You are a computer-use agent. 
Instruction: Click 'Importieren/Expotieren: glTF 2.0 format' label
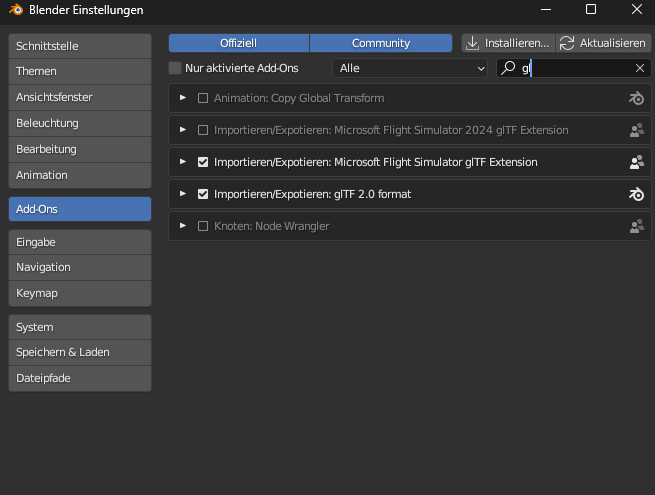[x=312, y=194]
